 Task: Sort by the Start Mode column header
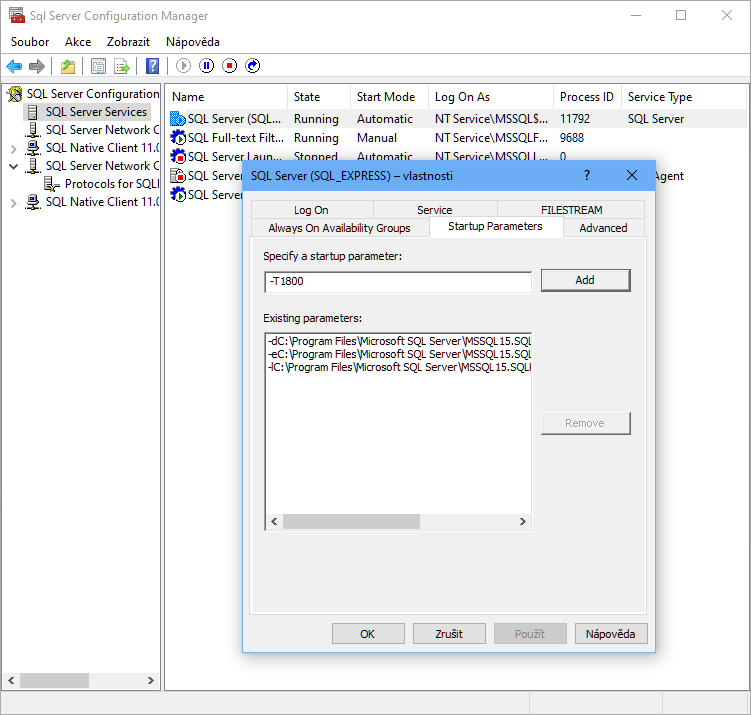[389, 97]
